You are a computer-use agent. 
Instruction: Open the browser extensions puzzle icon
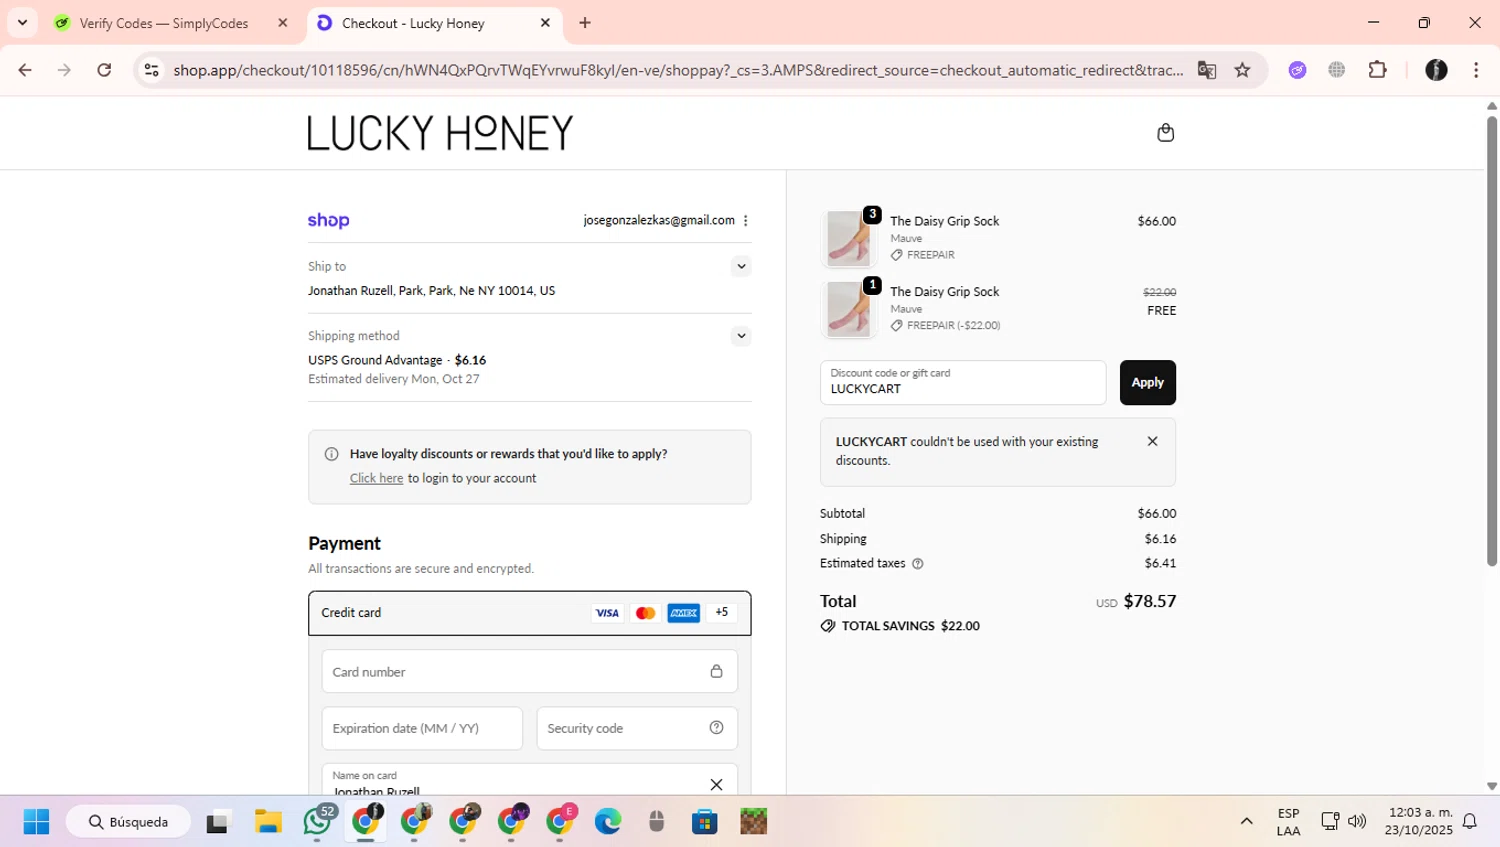click(1378, 70)
